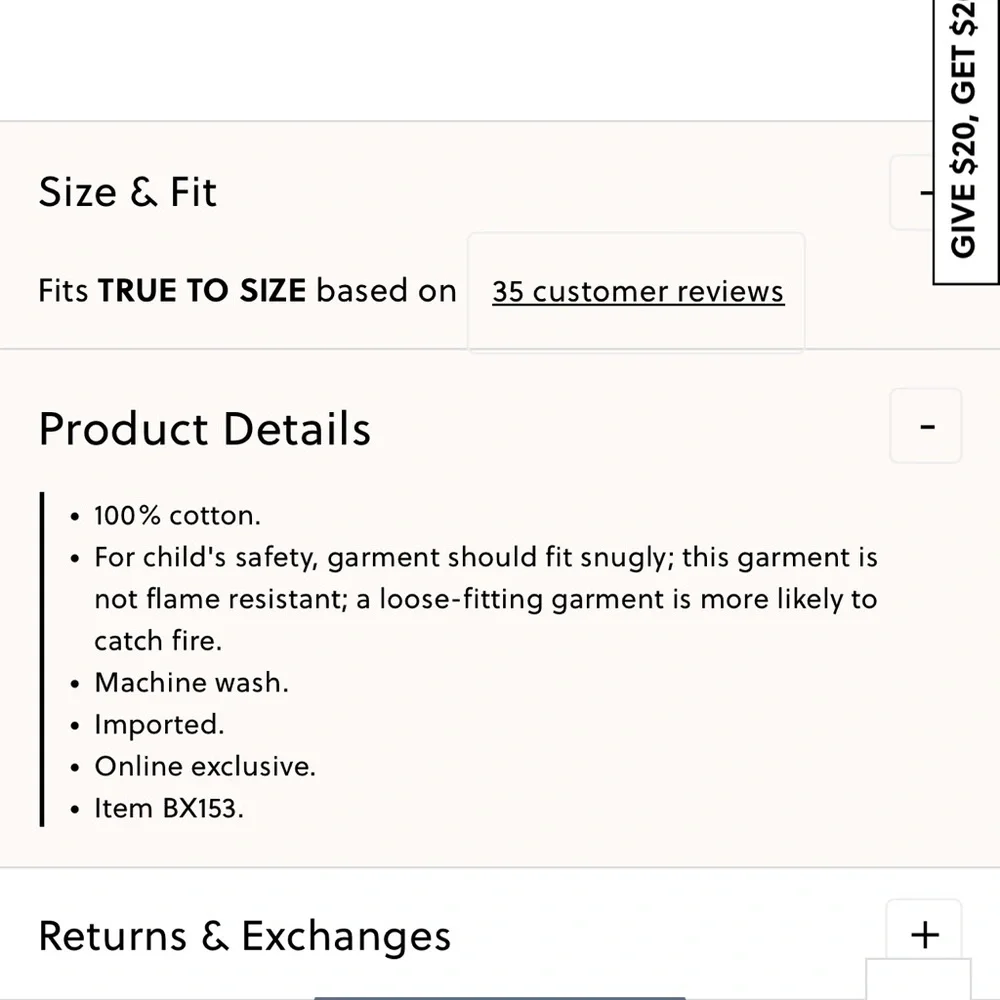Click the 'catch fire.' line of text
Image resolution: width=1000 pixels, height=1000 pixels.
158,641
